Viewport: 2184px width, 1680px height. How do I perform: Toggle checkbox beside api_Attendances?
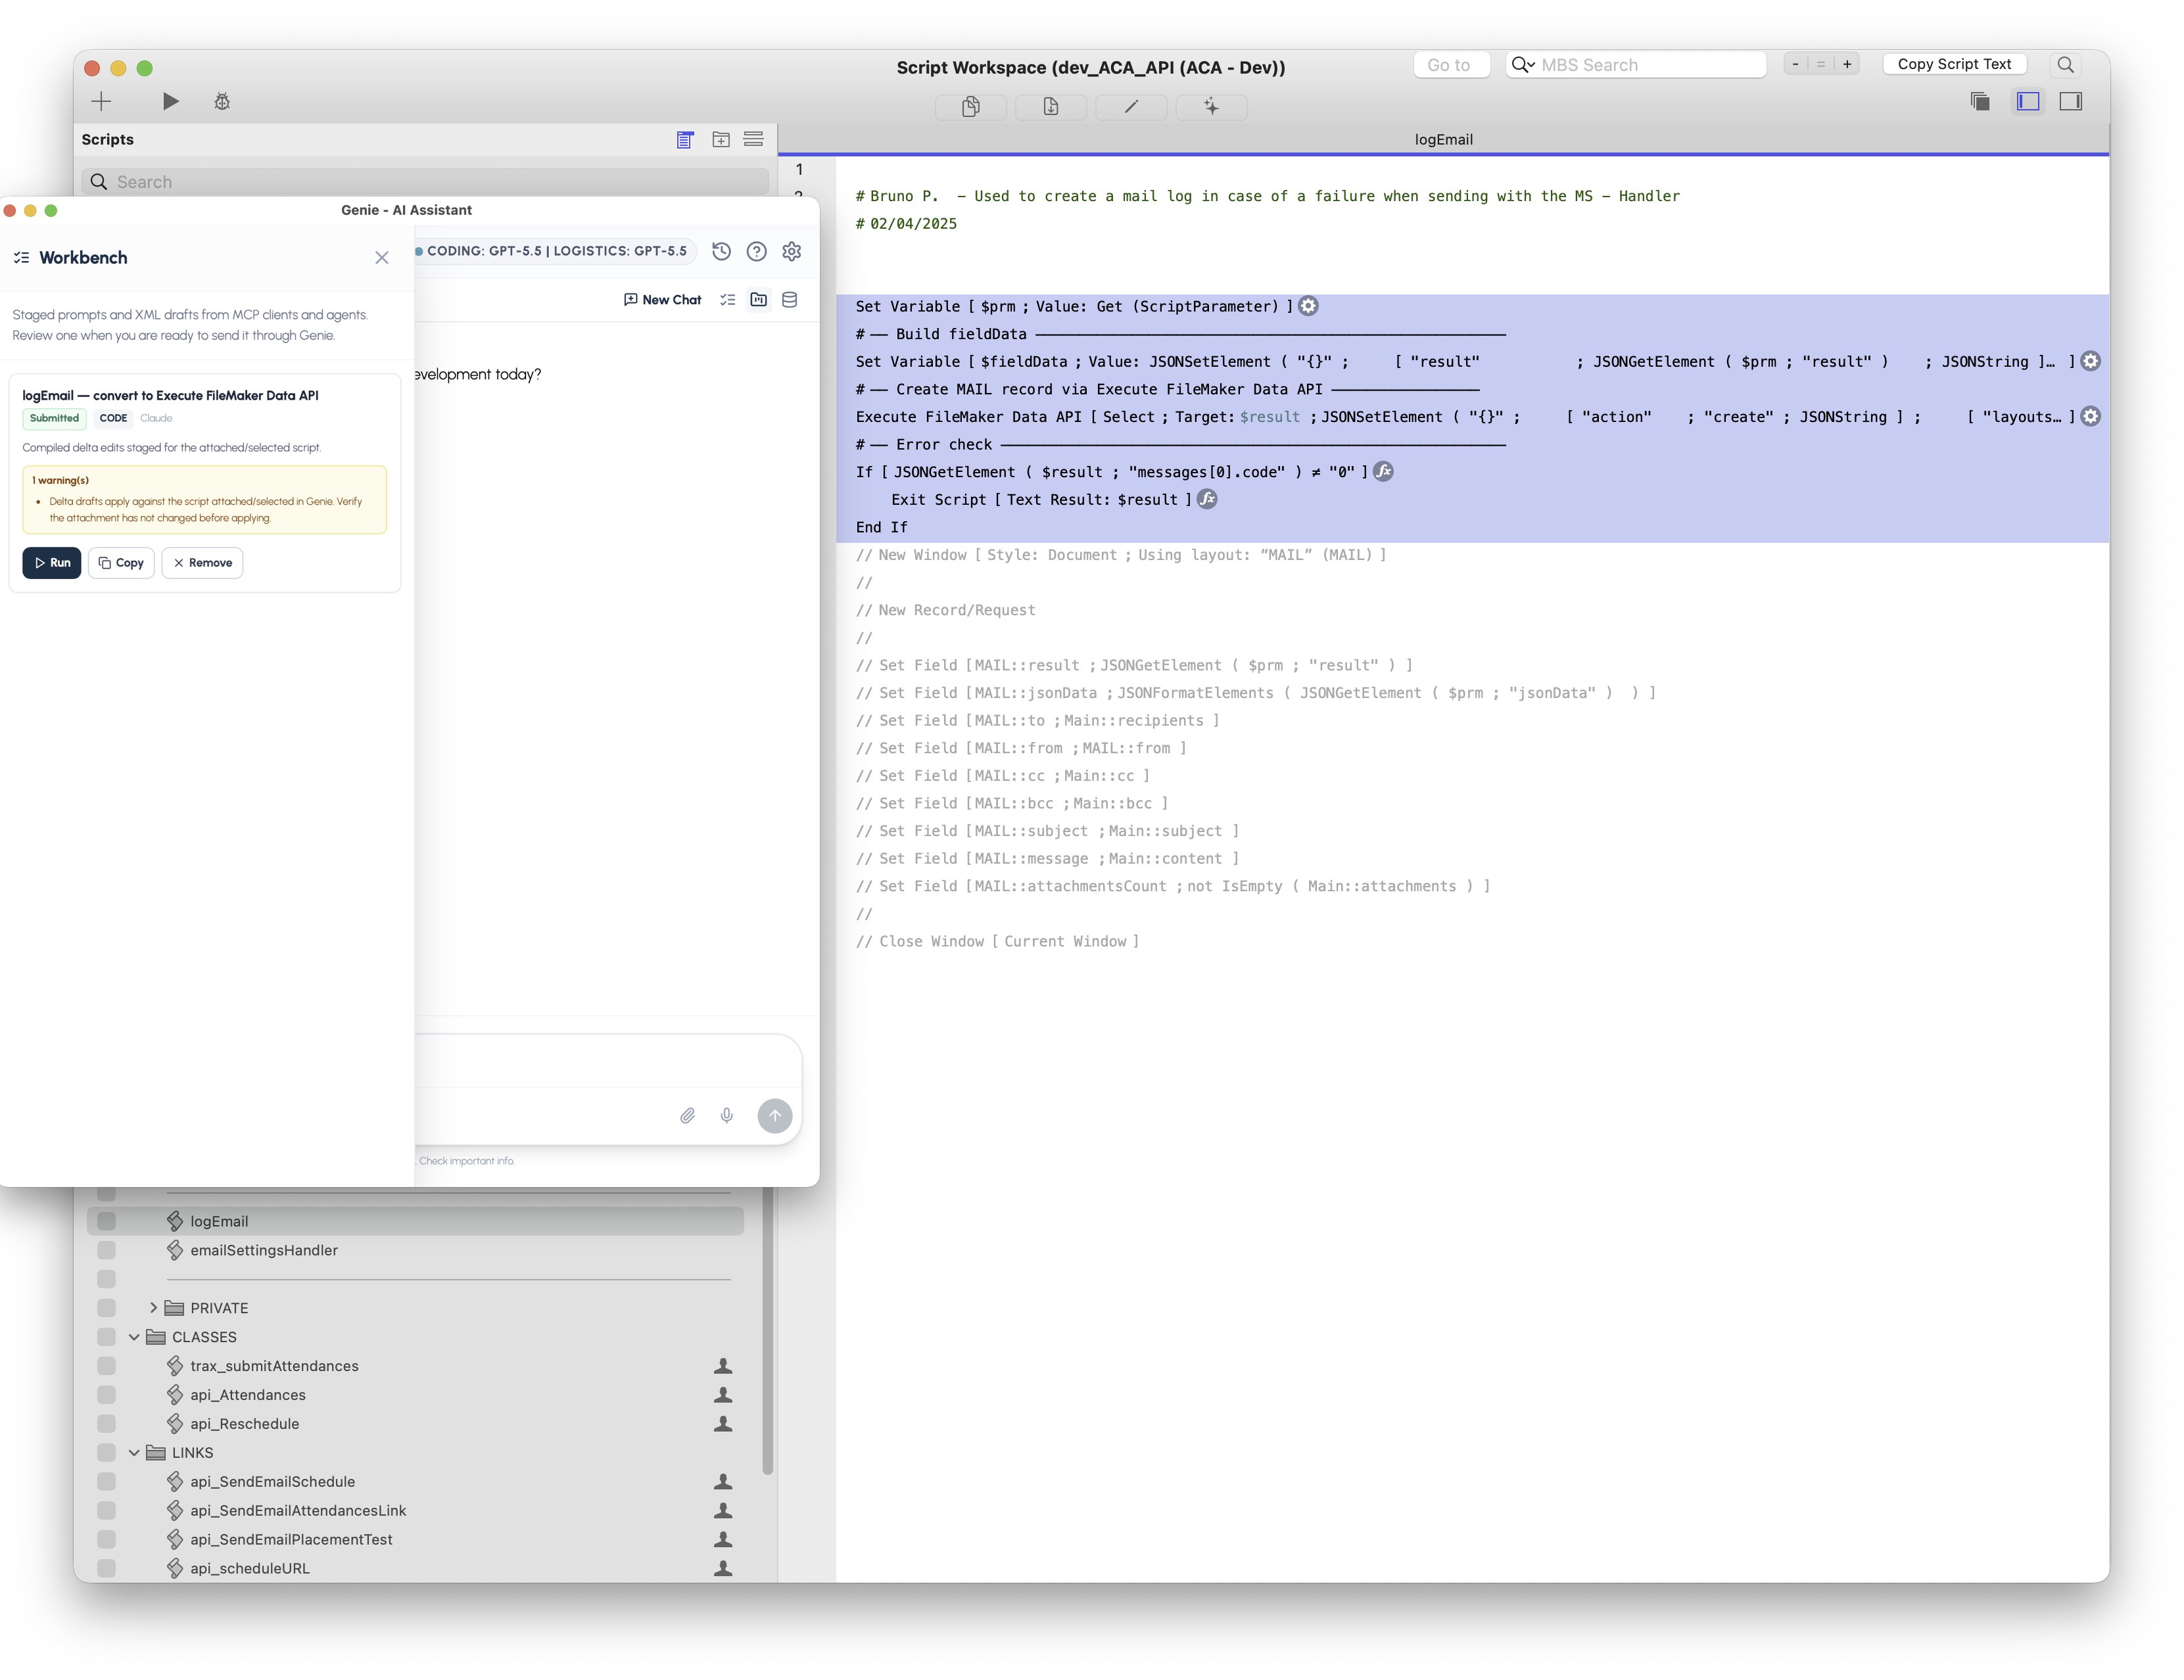[107, 1395]
